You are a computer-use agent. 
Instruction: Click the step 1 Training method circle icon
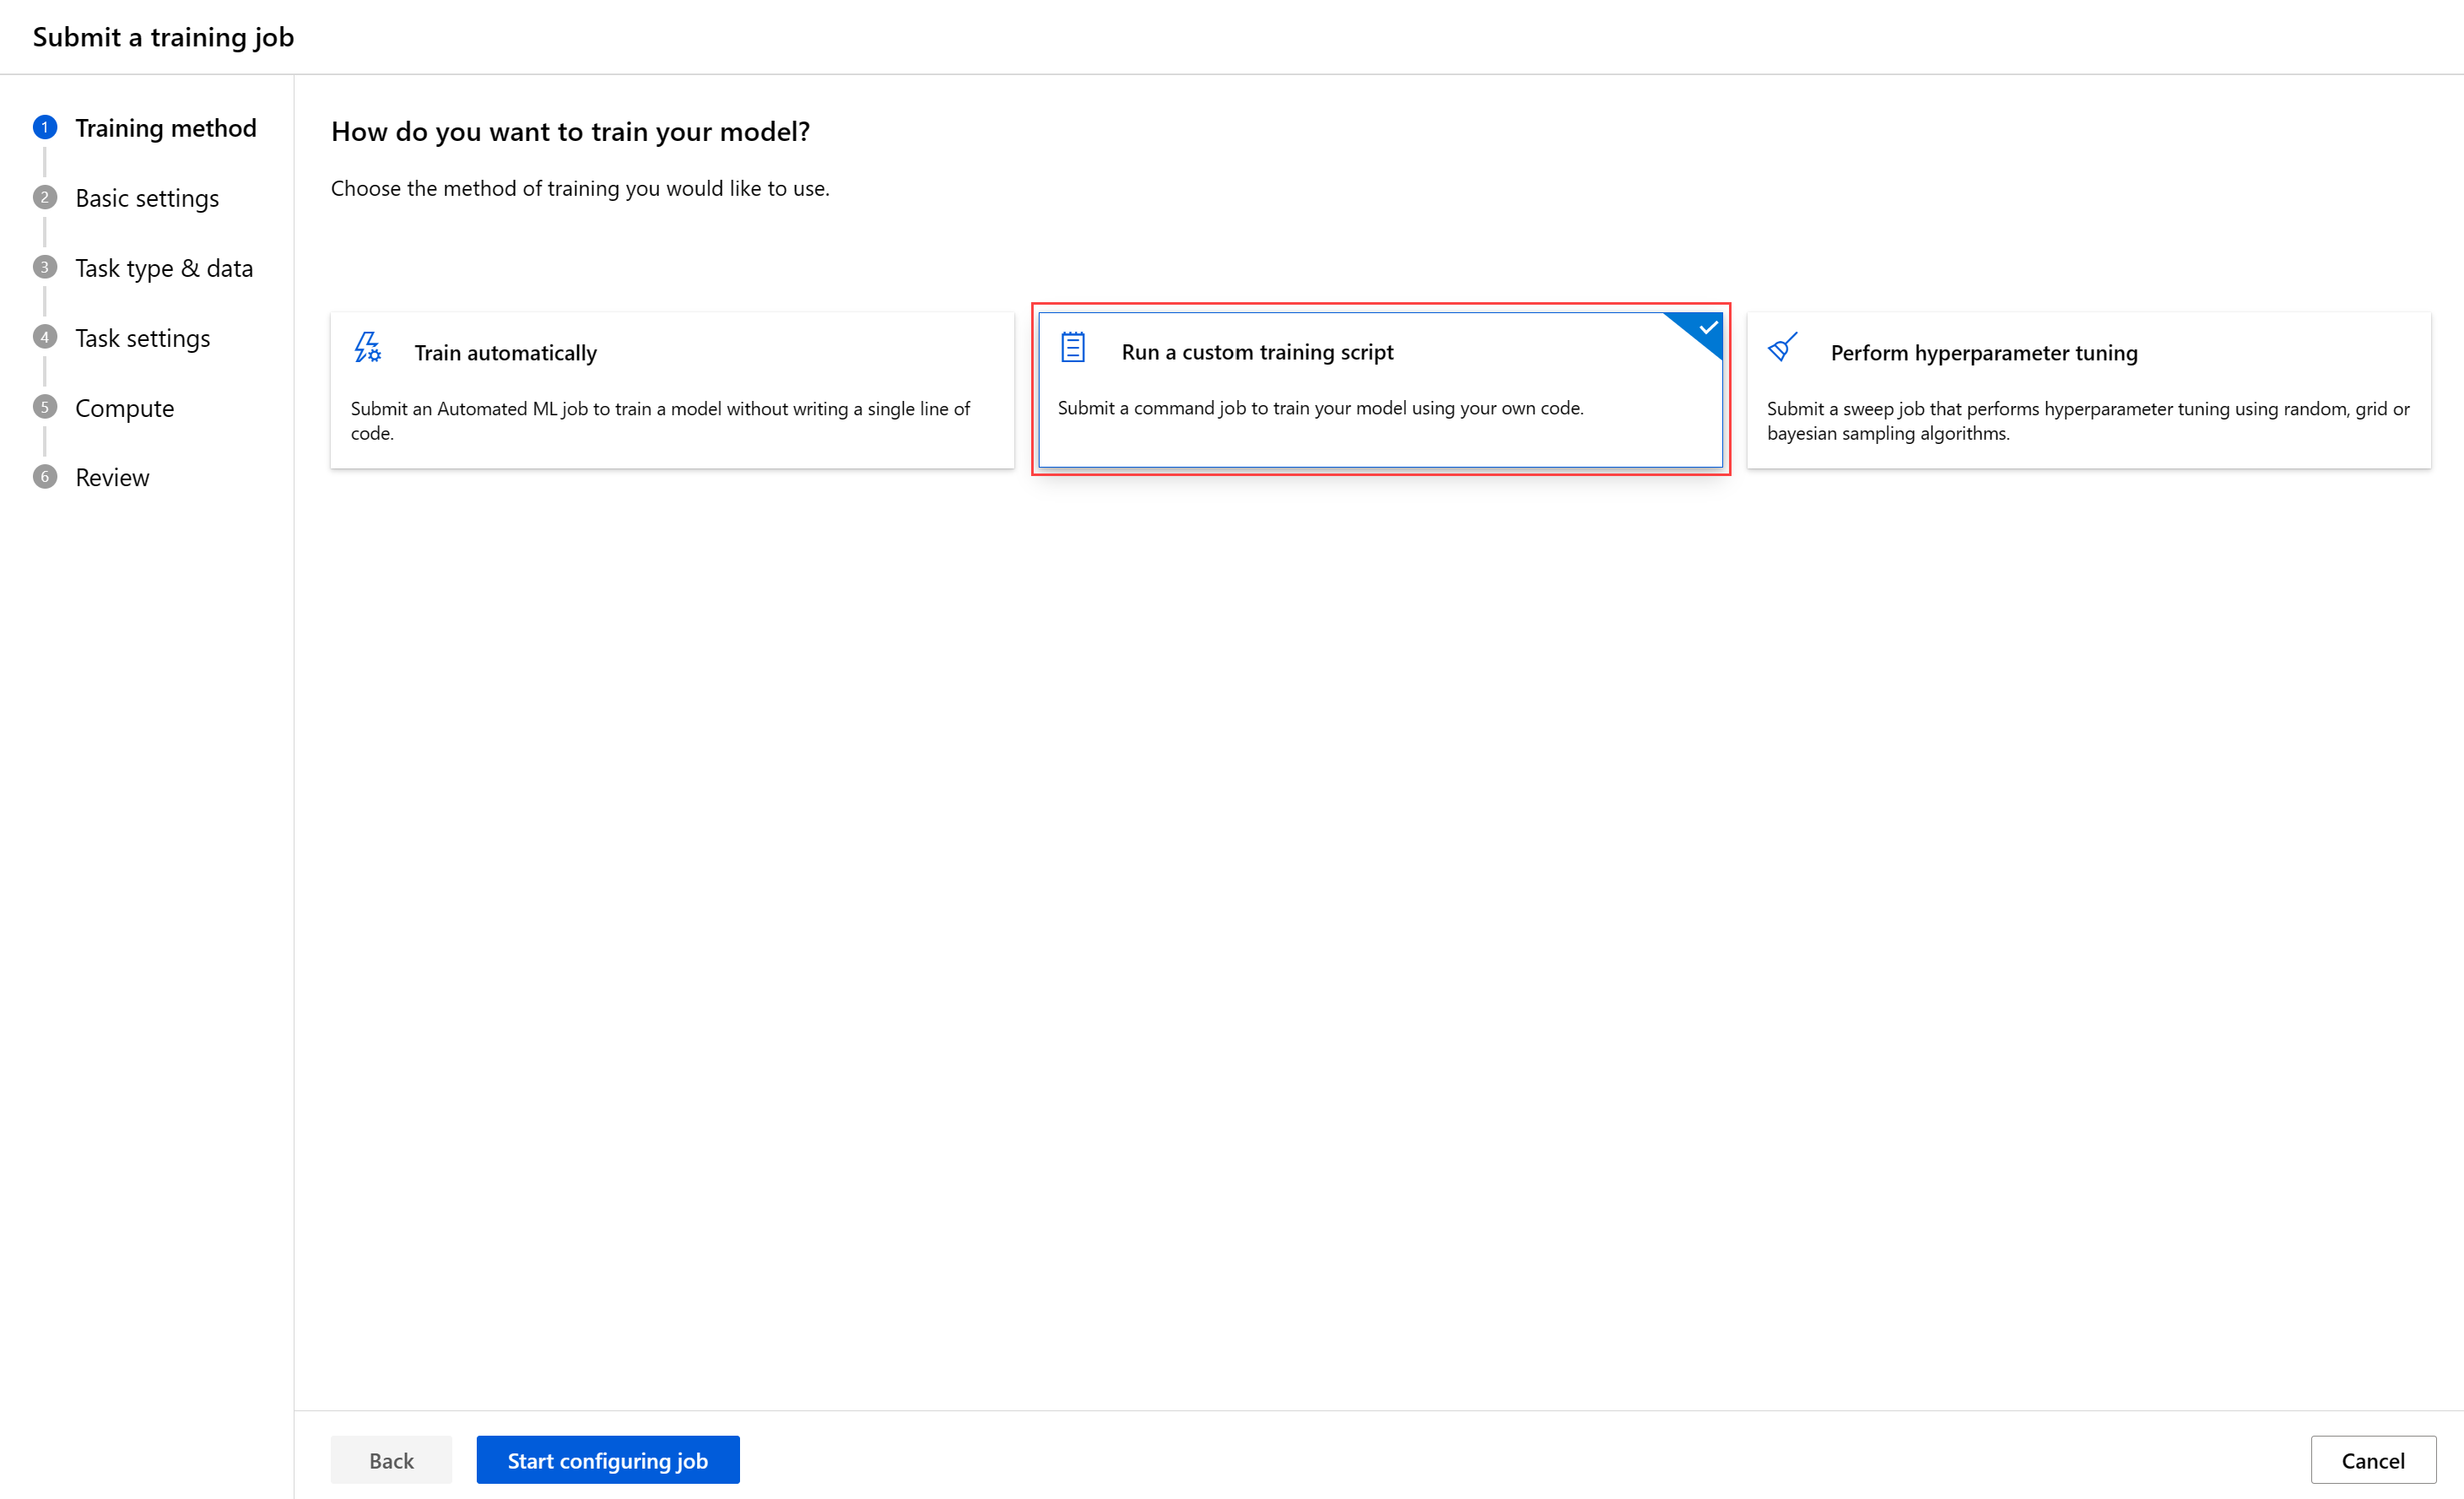[44, 128]
